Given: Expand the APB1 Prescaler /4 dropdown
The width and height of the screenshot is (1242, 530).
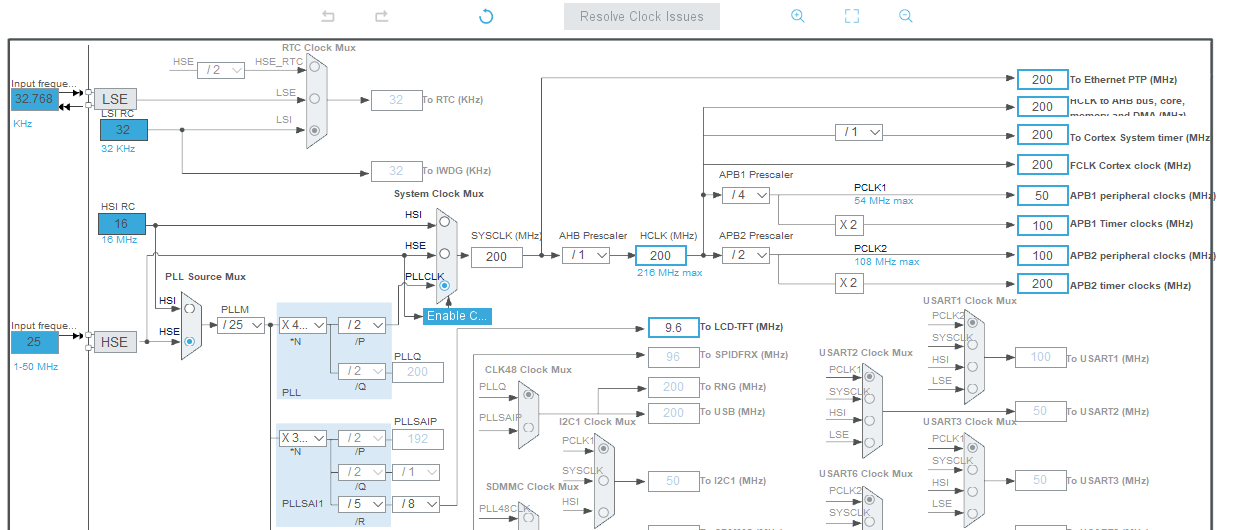Looking at the screenshot, I should click(x=746, y=195).
